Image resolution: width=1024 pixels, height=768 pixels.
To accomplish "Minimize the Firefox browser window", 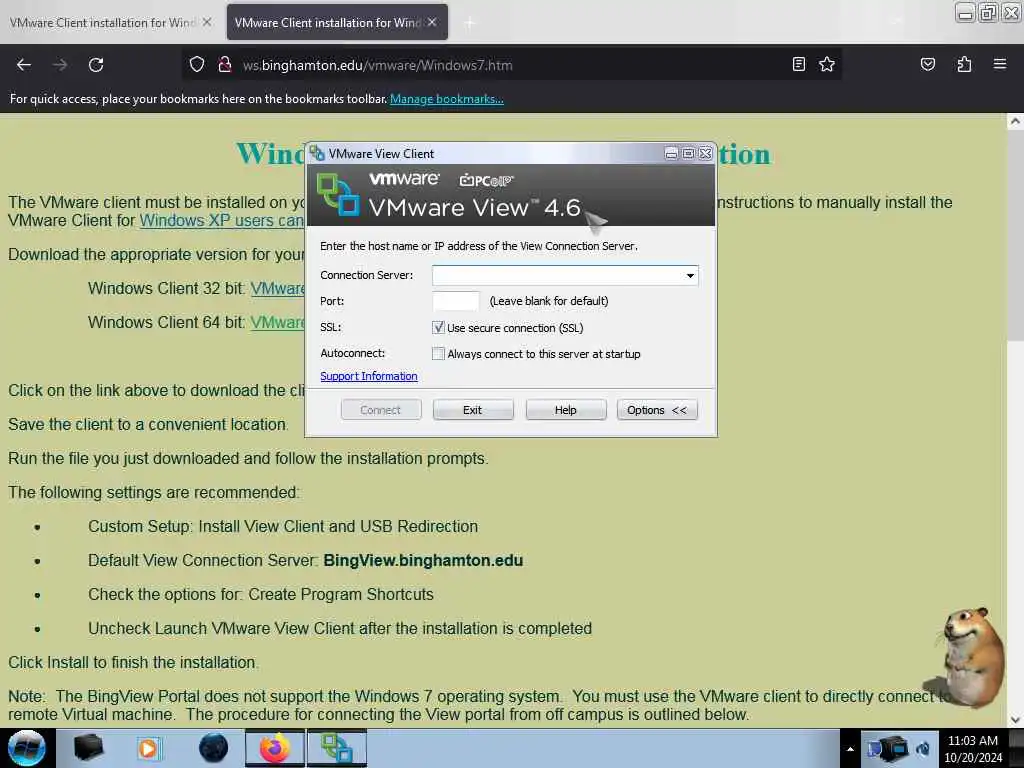I will point(965,12).
